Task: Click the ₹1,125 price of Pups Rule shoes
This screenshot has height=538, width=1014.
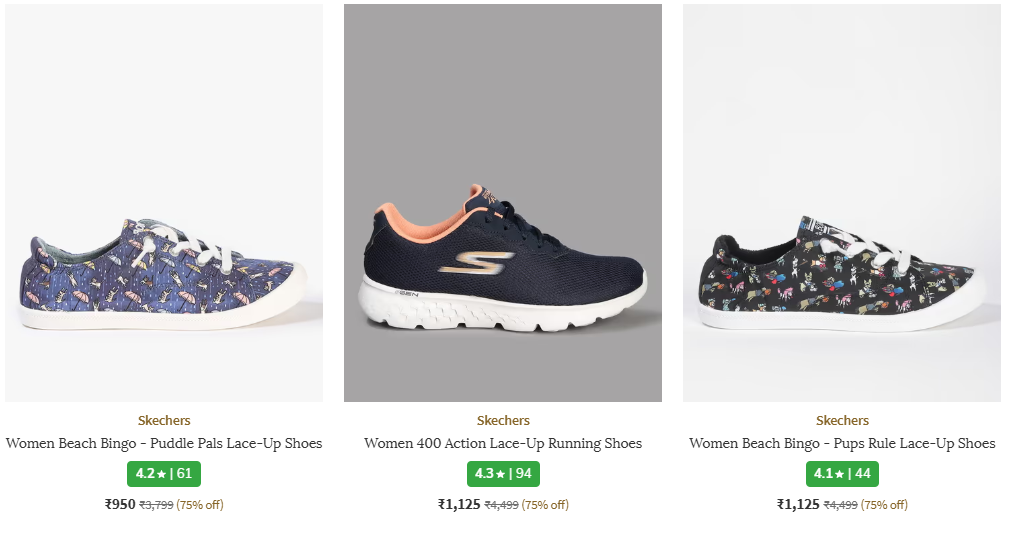Action: click(798, 505)
